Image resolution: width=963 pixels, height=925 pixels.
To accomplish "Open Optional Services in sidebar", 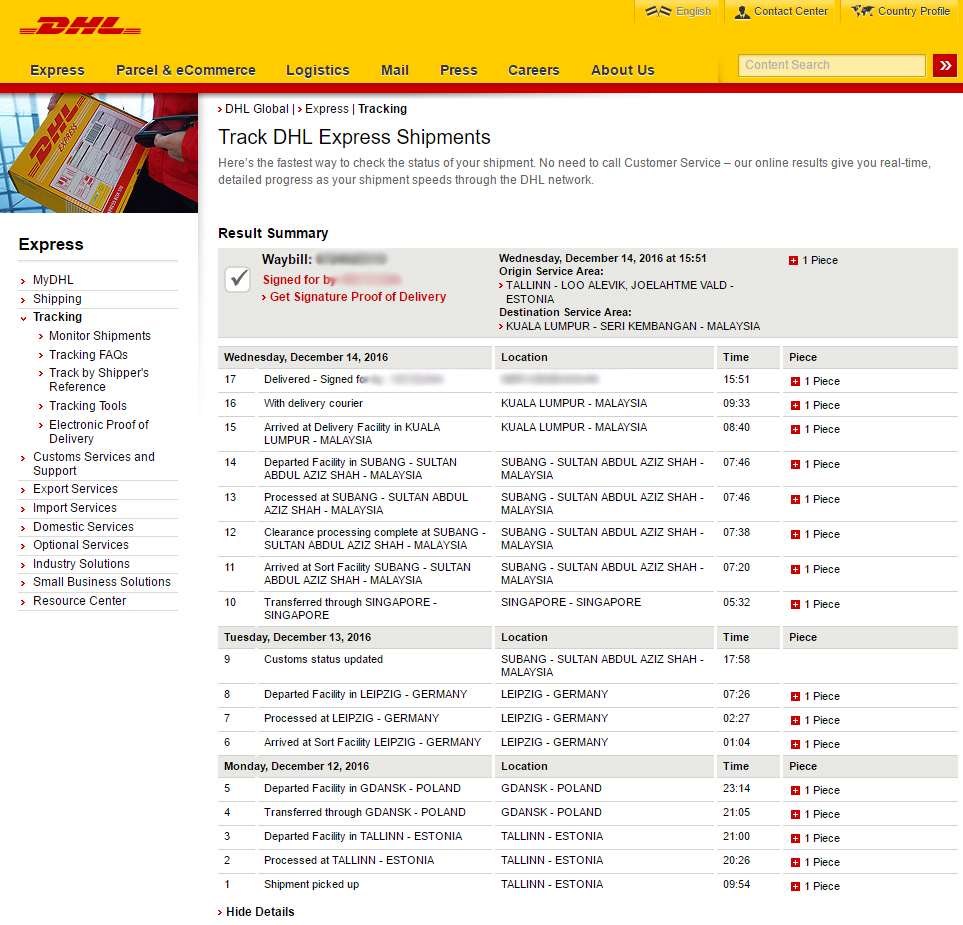I will click(x=81, y=545).
